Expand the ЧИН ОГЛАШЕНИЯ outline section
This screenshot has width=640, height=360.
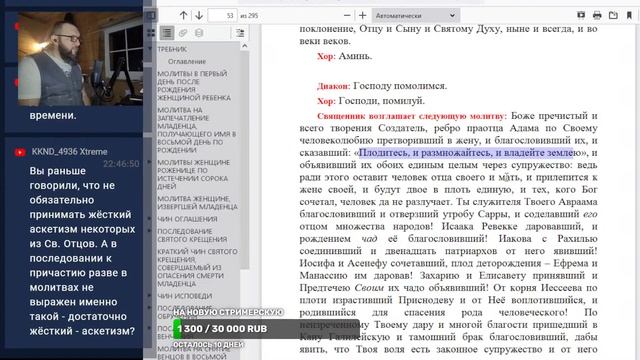150,219
